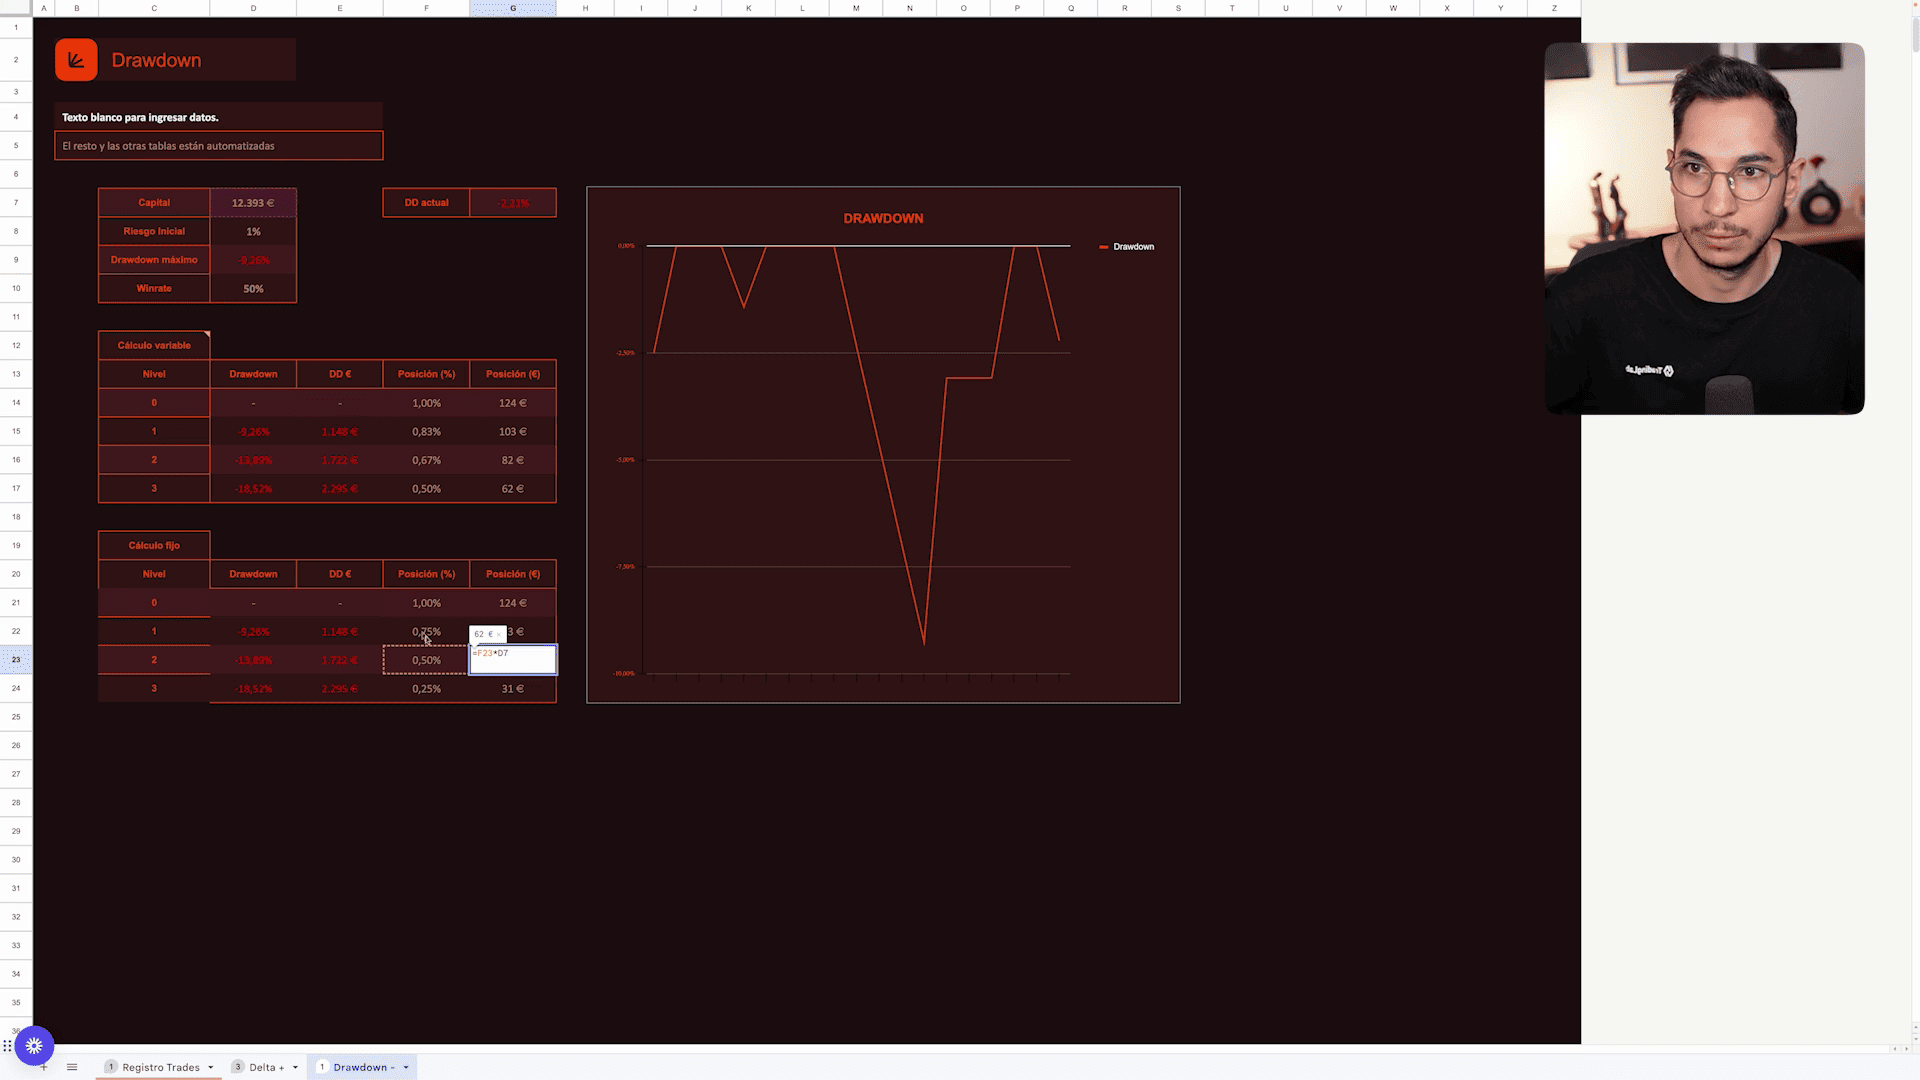Click the six-dot drag handle at bottom left
Image resolution: width=1920 pixels, height=1080 pixels.
click(x=7, y=1046)
